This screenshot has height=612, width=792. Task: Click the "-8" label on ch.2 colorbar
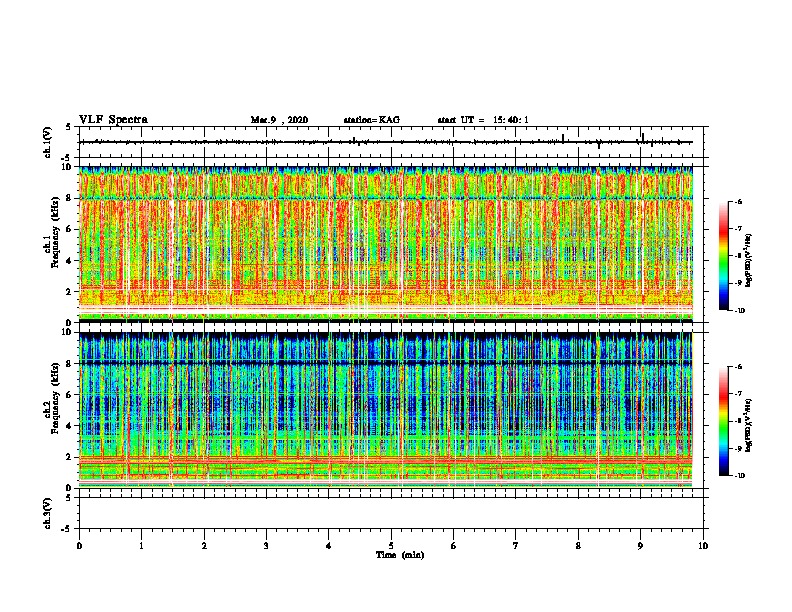pos(737,421)
